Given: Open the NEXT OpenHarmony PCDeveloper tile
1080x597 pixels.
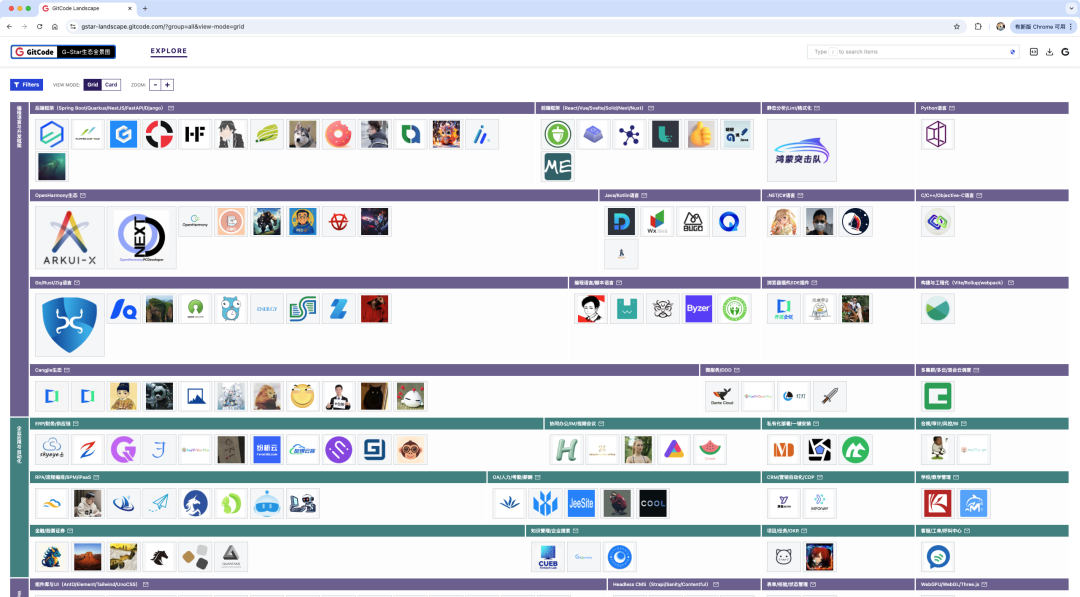Looking at the screenshot, I should click(141, 238).
